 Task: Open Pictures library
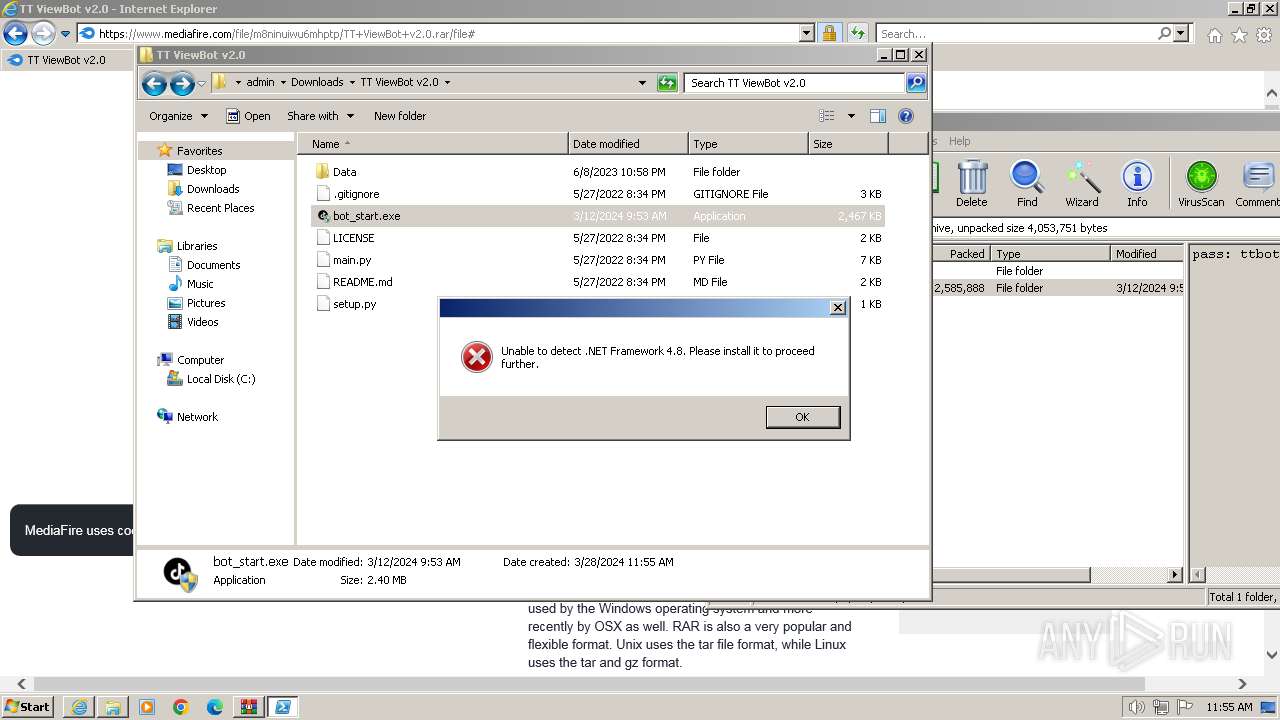point(206,303)
